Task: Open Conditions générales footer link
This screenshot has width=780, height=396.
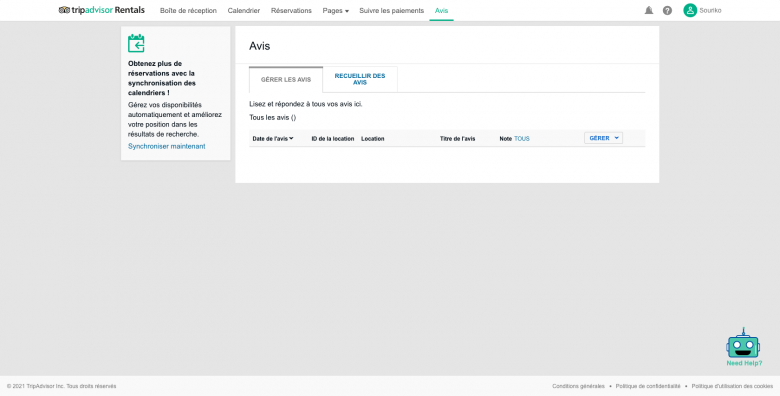Action: [x=579, y=386]
